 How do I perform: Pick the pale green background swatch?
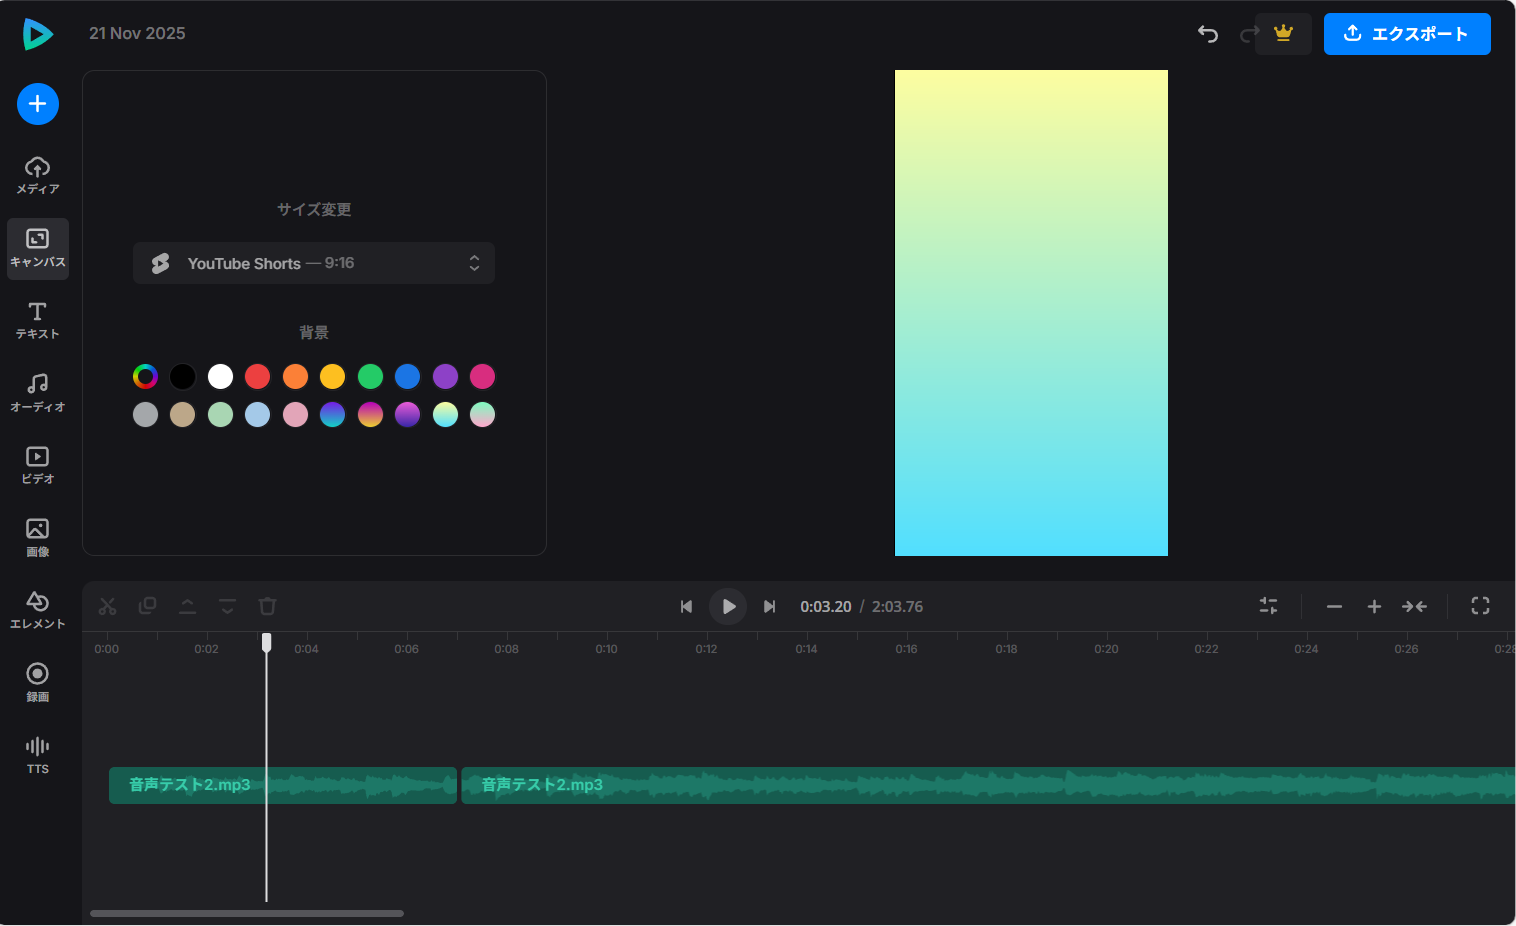click(x=220, y=414)
